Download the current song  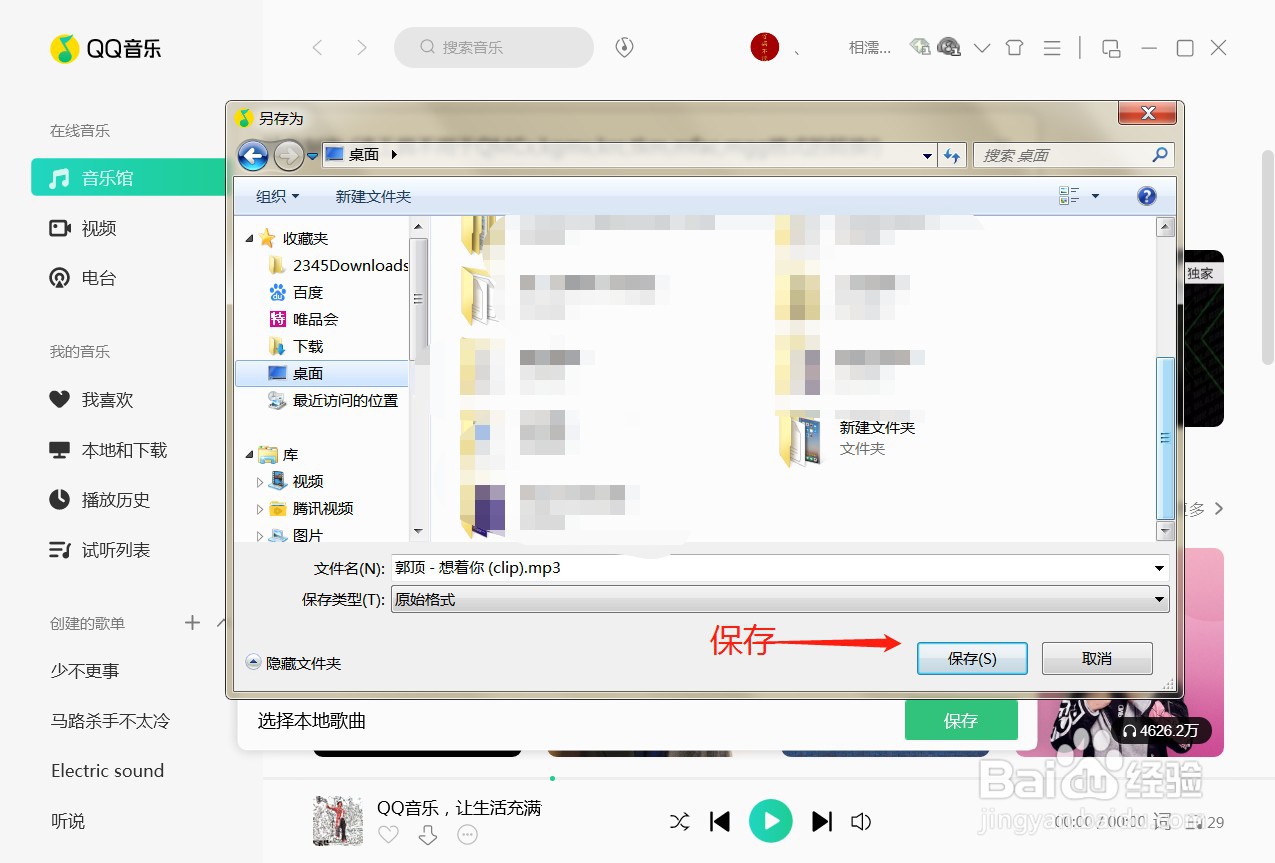428,834
